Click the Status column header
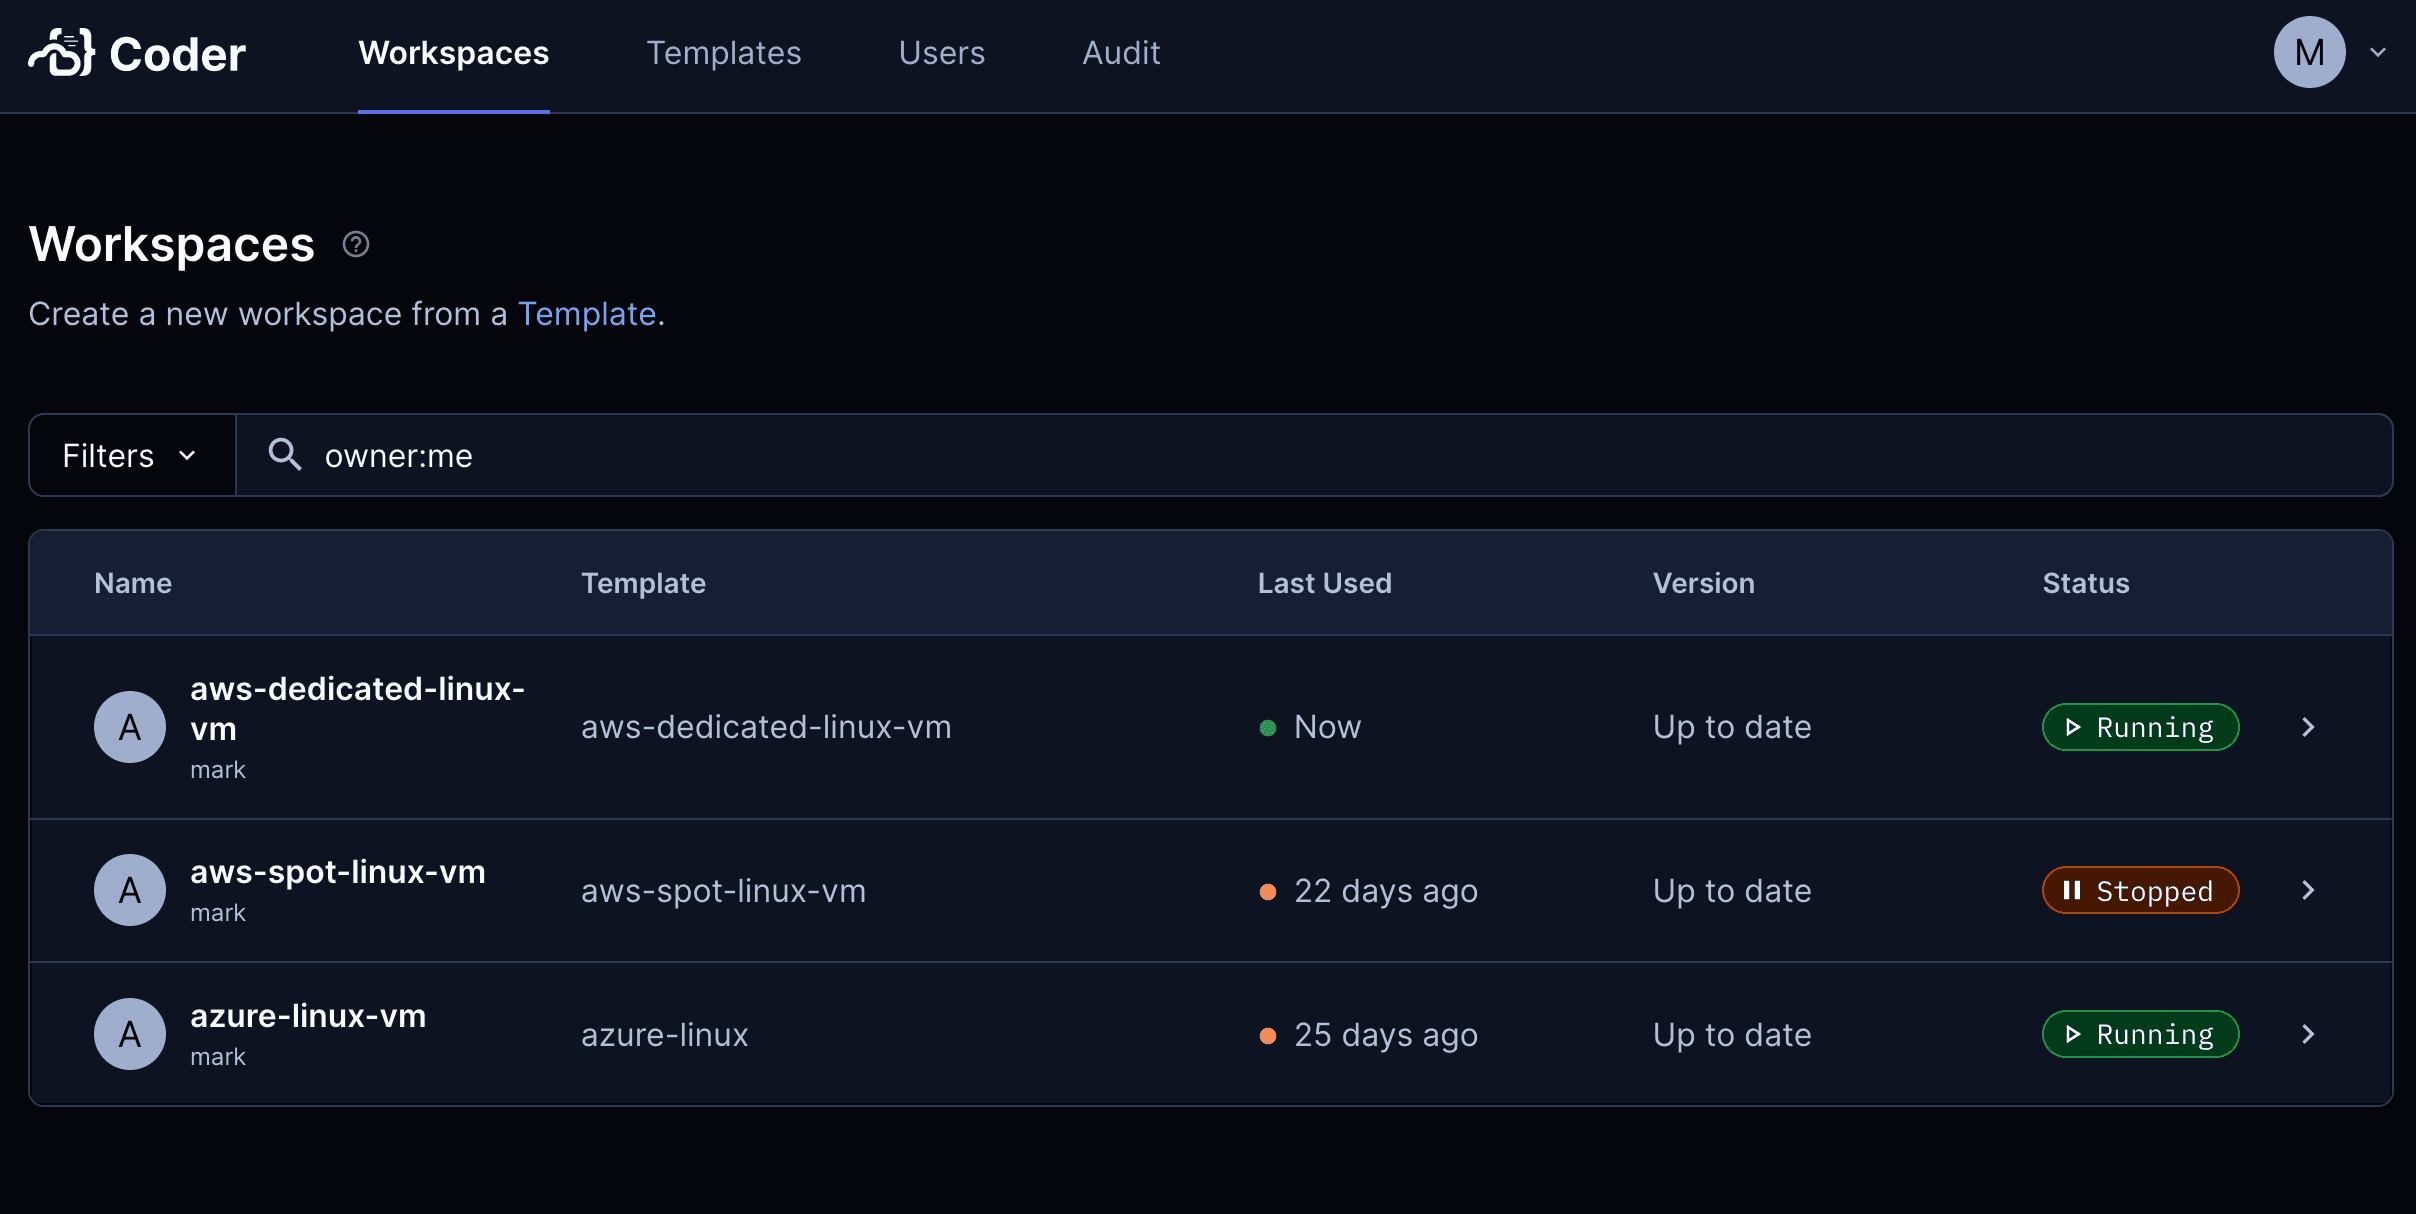2416x1214 pixels. pos(2086,583)
